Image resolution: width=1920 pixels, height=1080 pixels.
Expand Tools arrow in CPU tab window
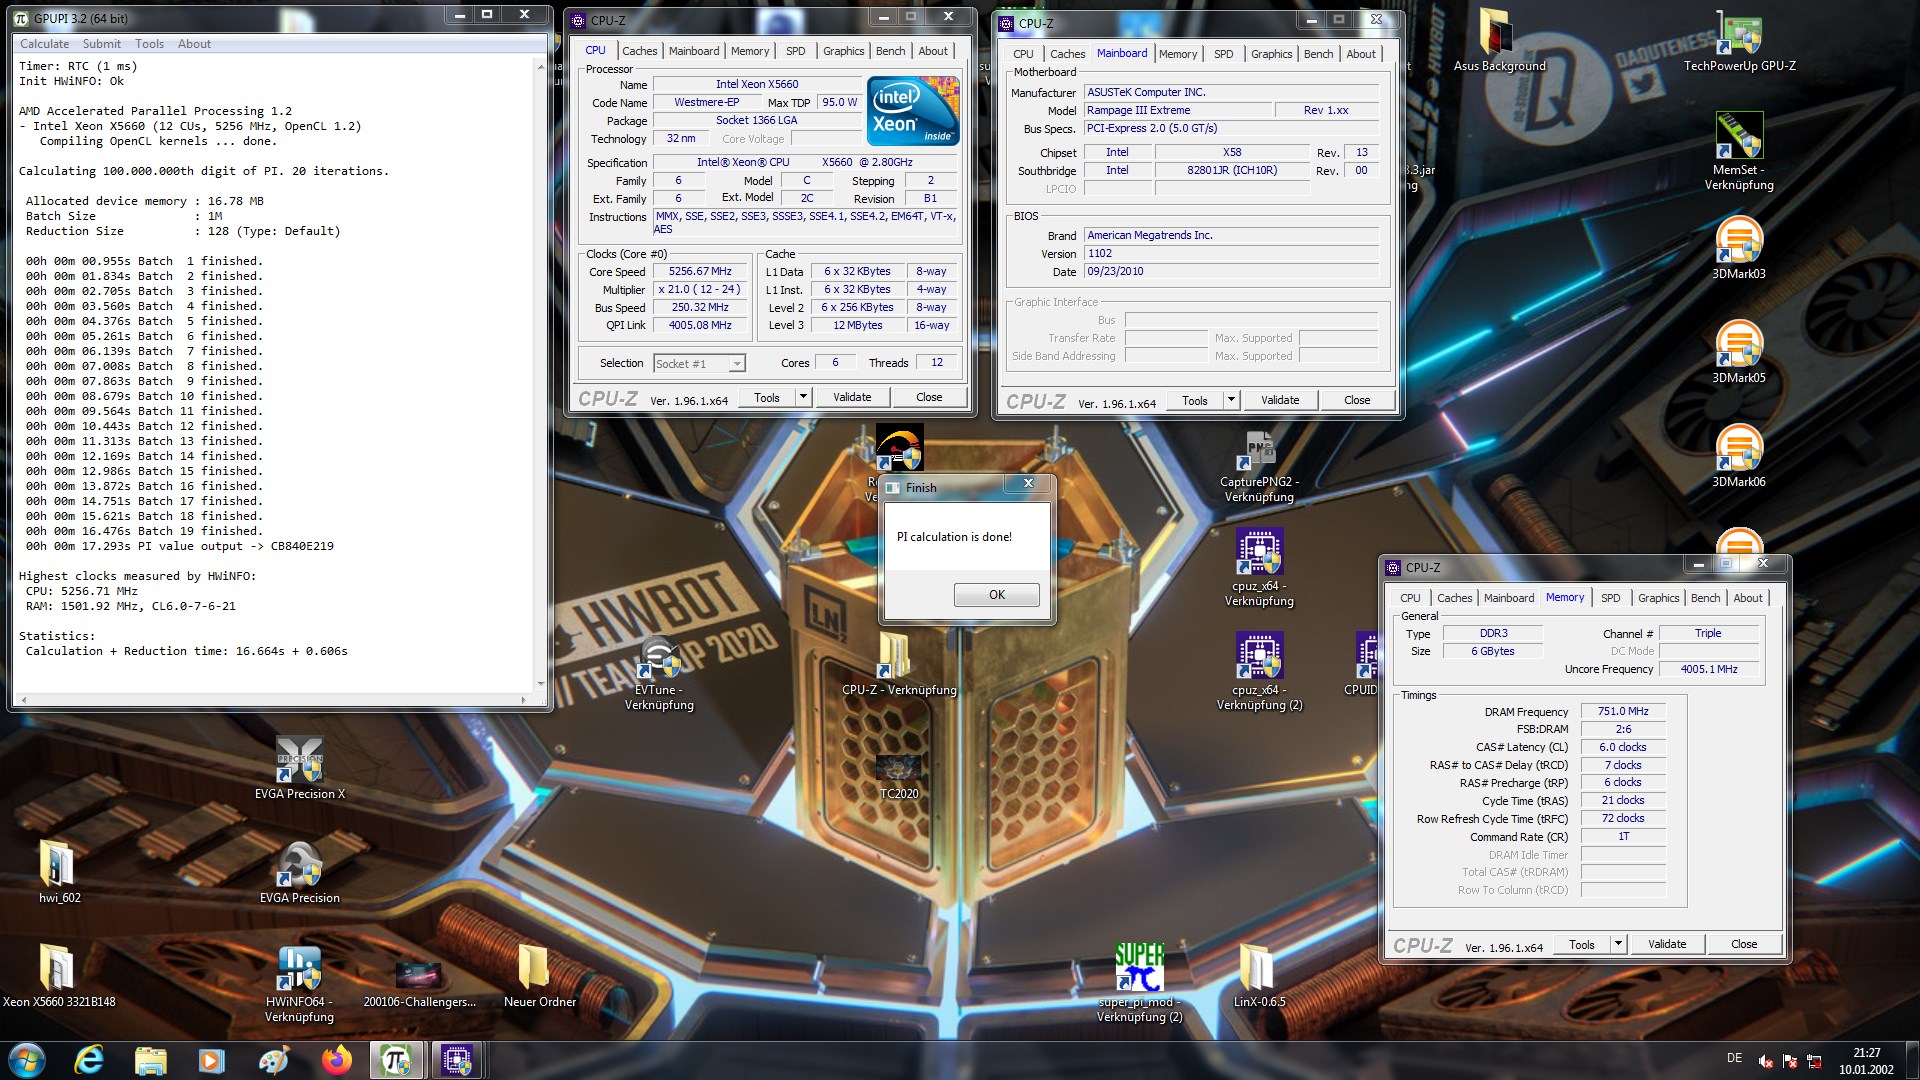tap(803, 397)
